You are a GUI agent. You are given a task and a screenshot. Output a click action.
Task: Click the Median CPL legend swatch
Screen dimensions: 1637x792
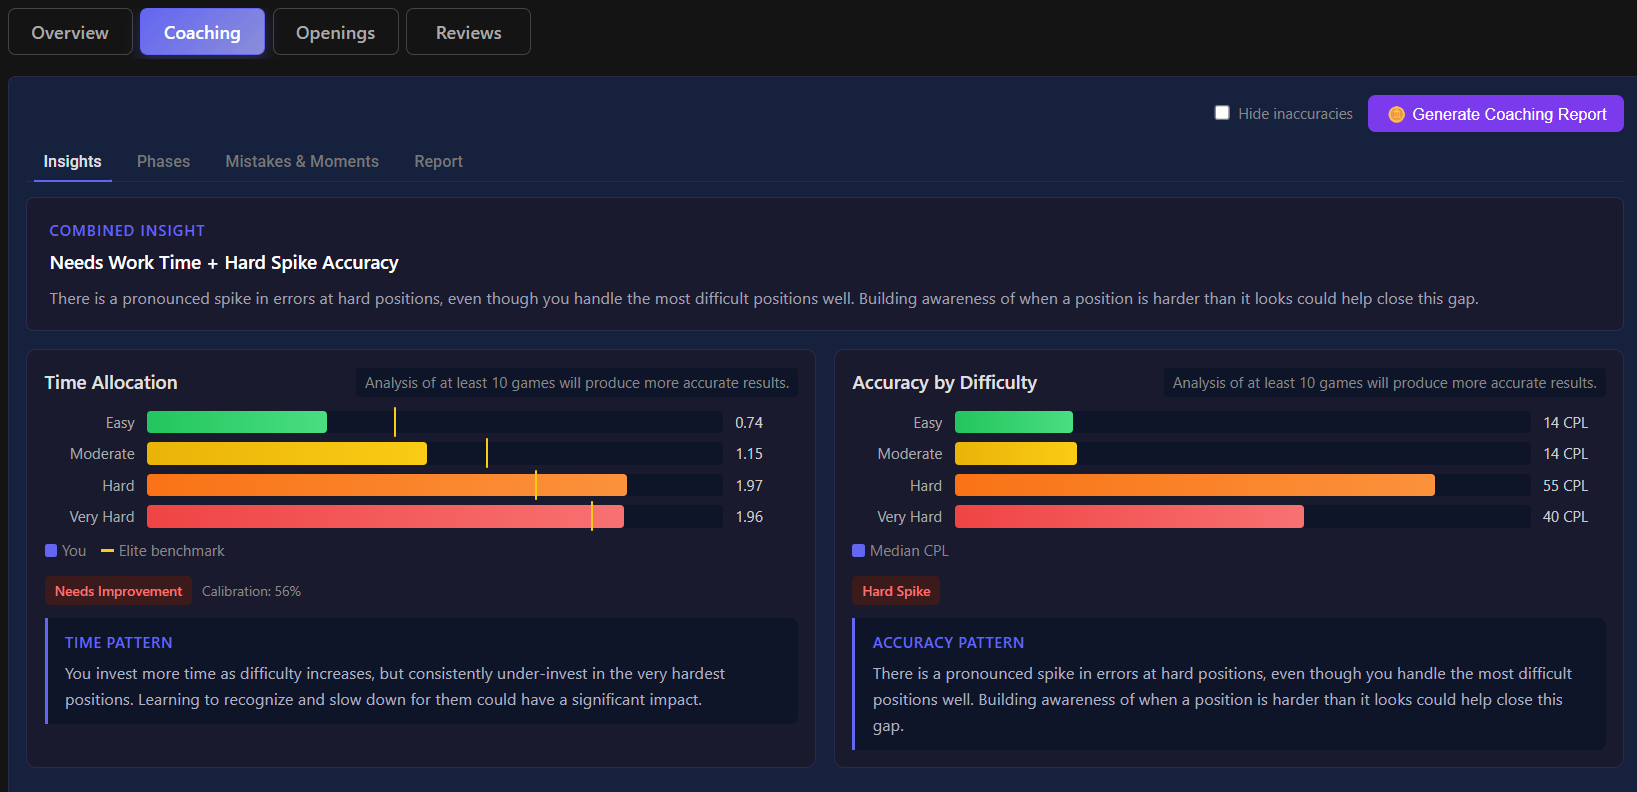point(858,551)
